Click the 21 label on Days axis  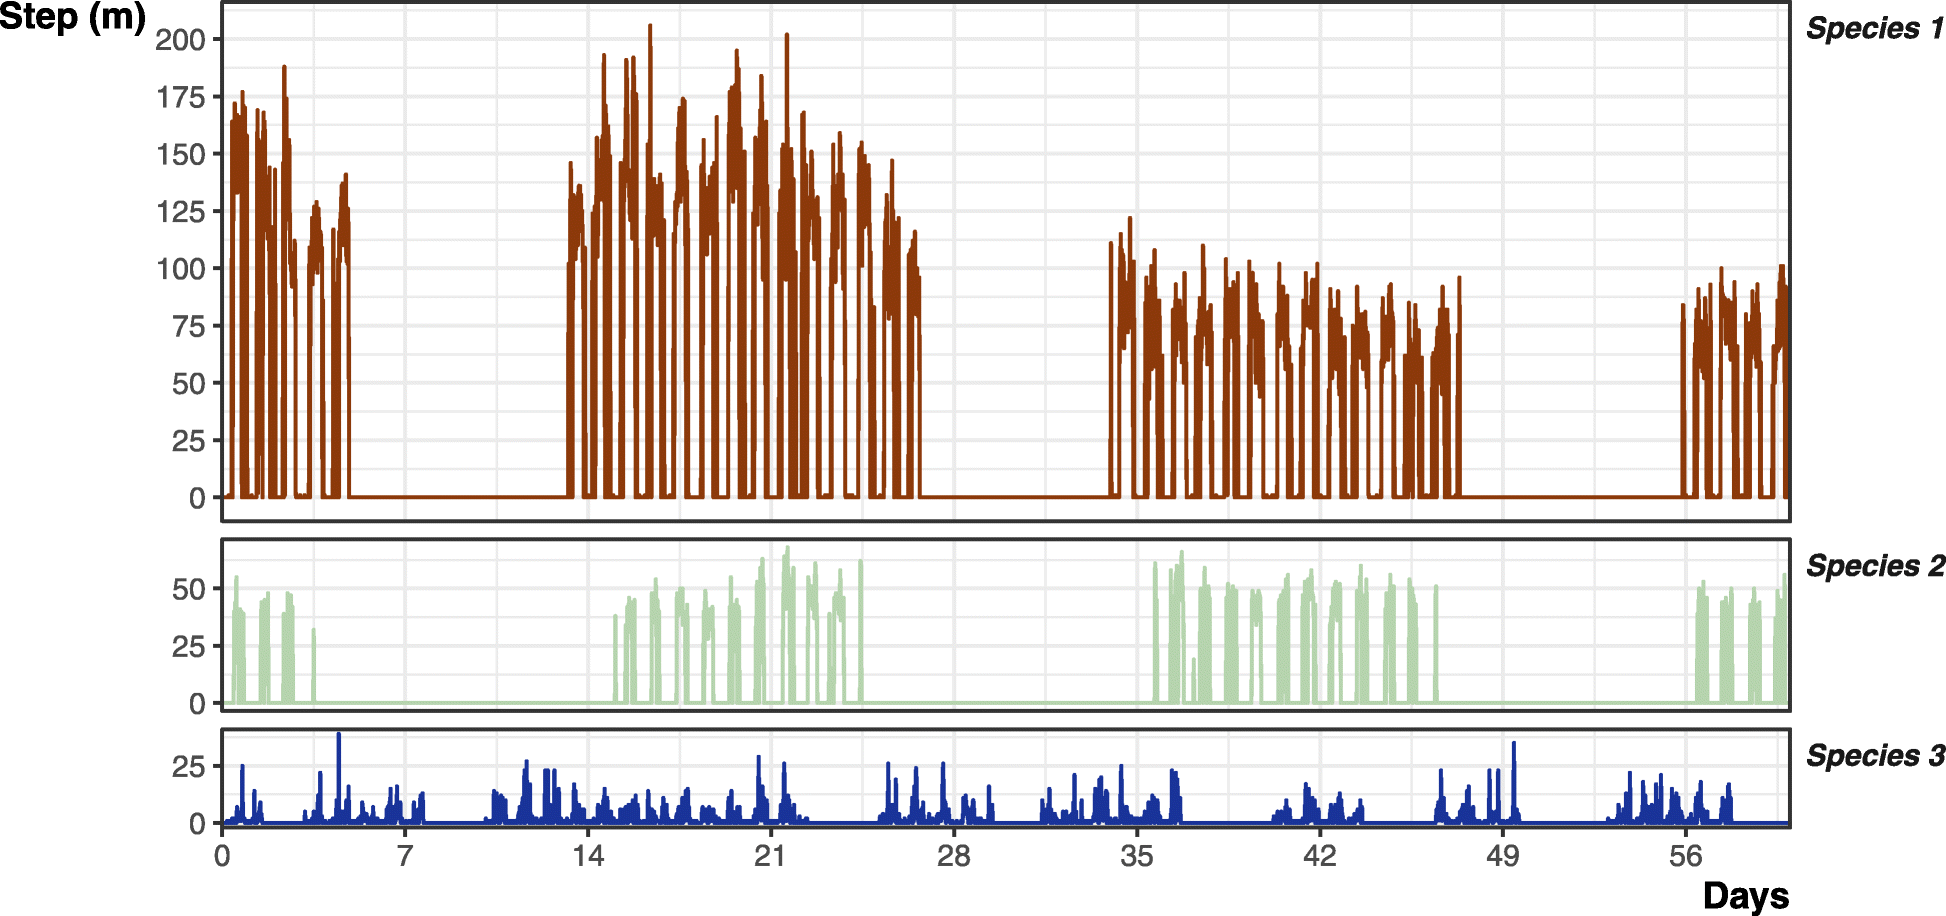pos(770,856)
